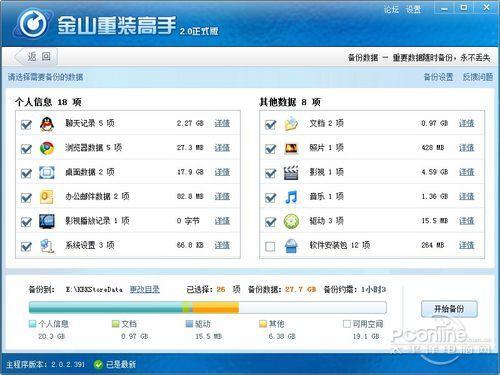View 详情 for 系统设置

[x=222, y=245]
